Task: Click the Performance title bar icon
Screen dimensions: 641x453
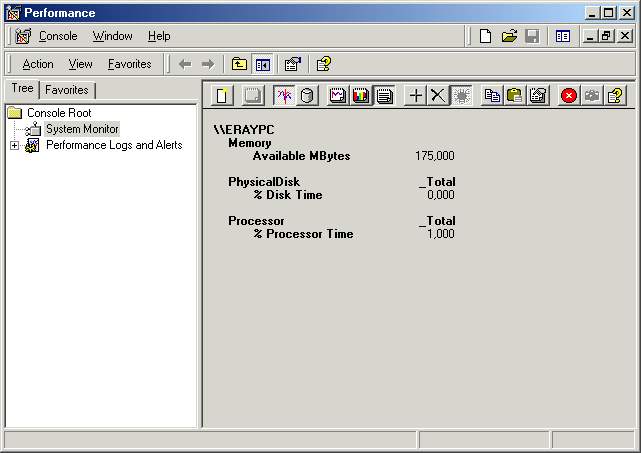Action: [13, 13]
